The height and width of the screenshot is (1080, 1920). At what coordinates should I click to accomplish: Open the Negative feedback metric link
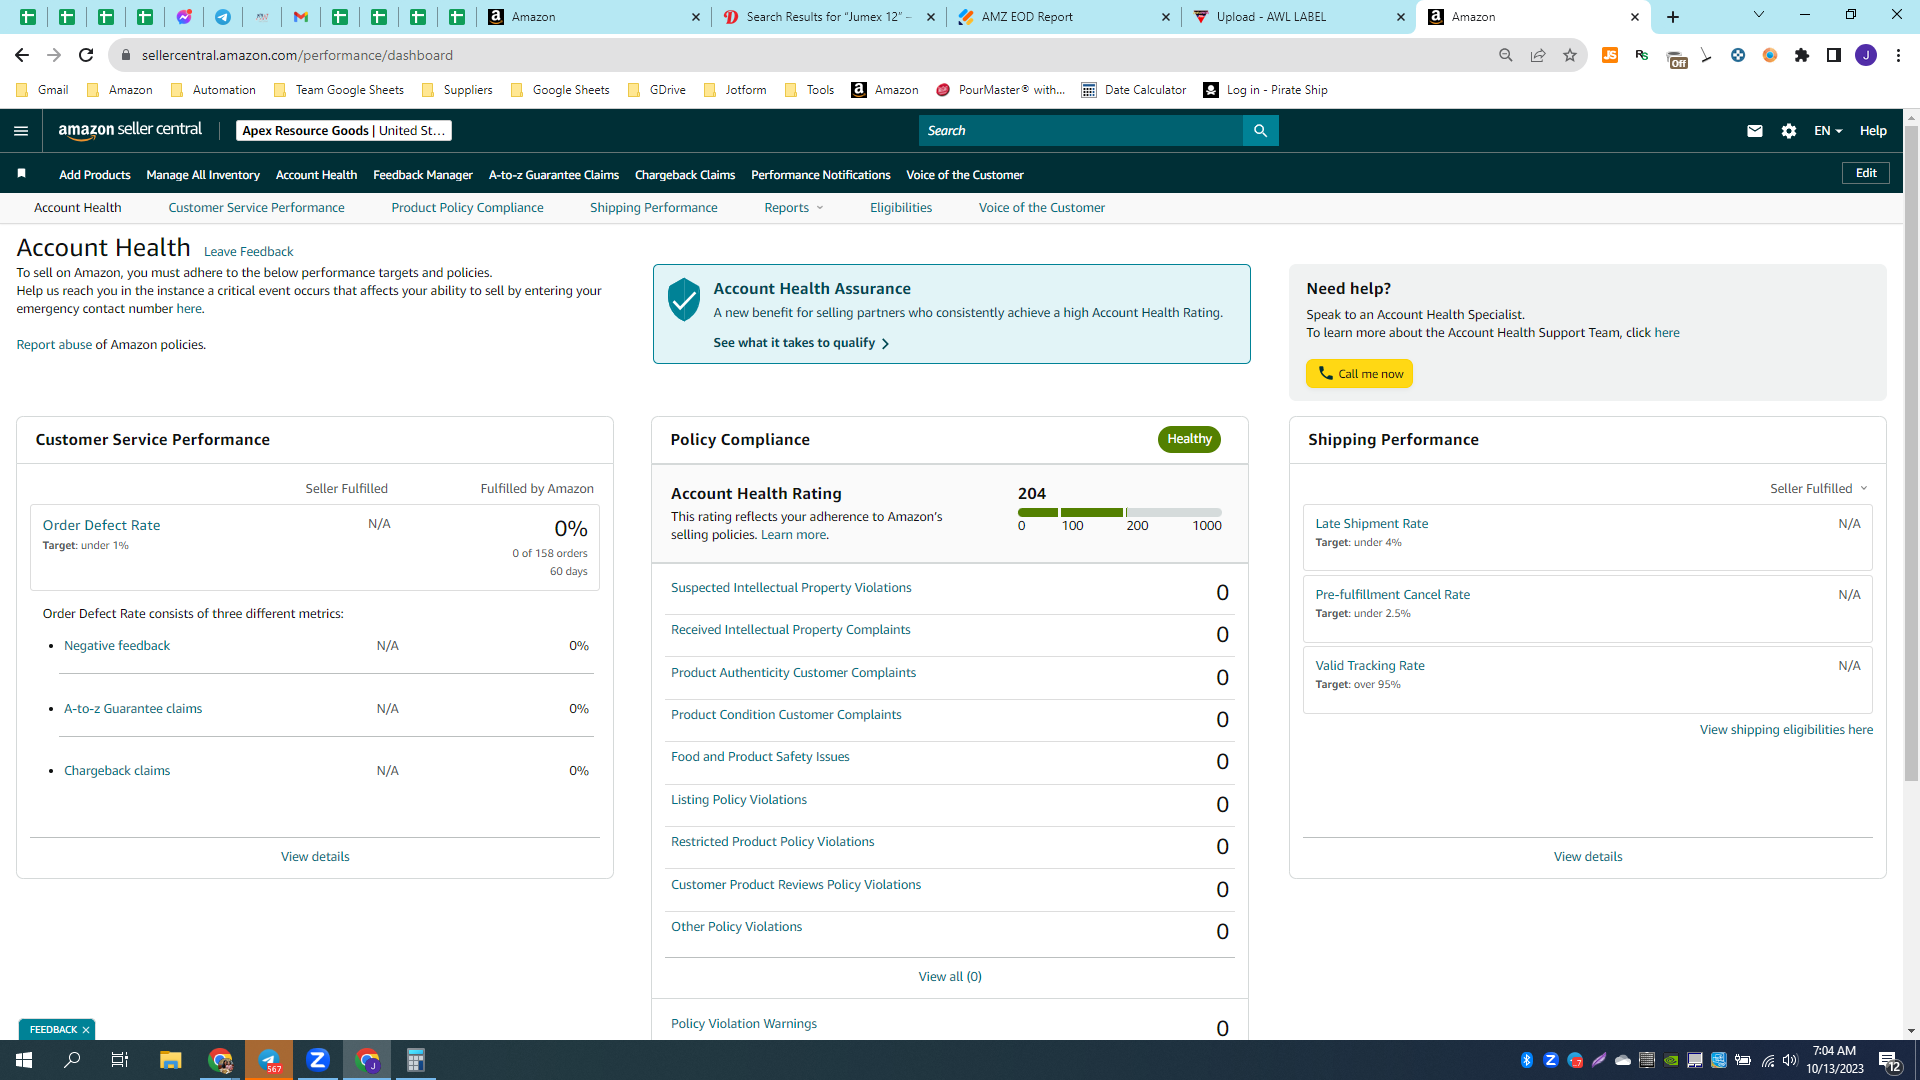tap(117, 646)
